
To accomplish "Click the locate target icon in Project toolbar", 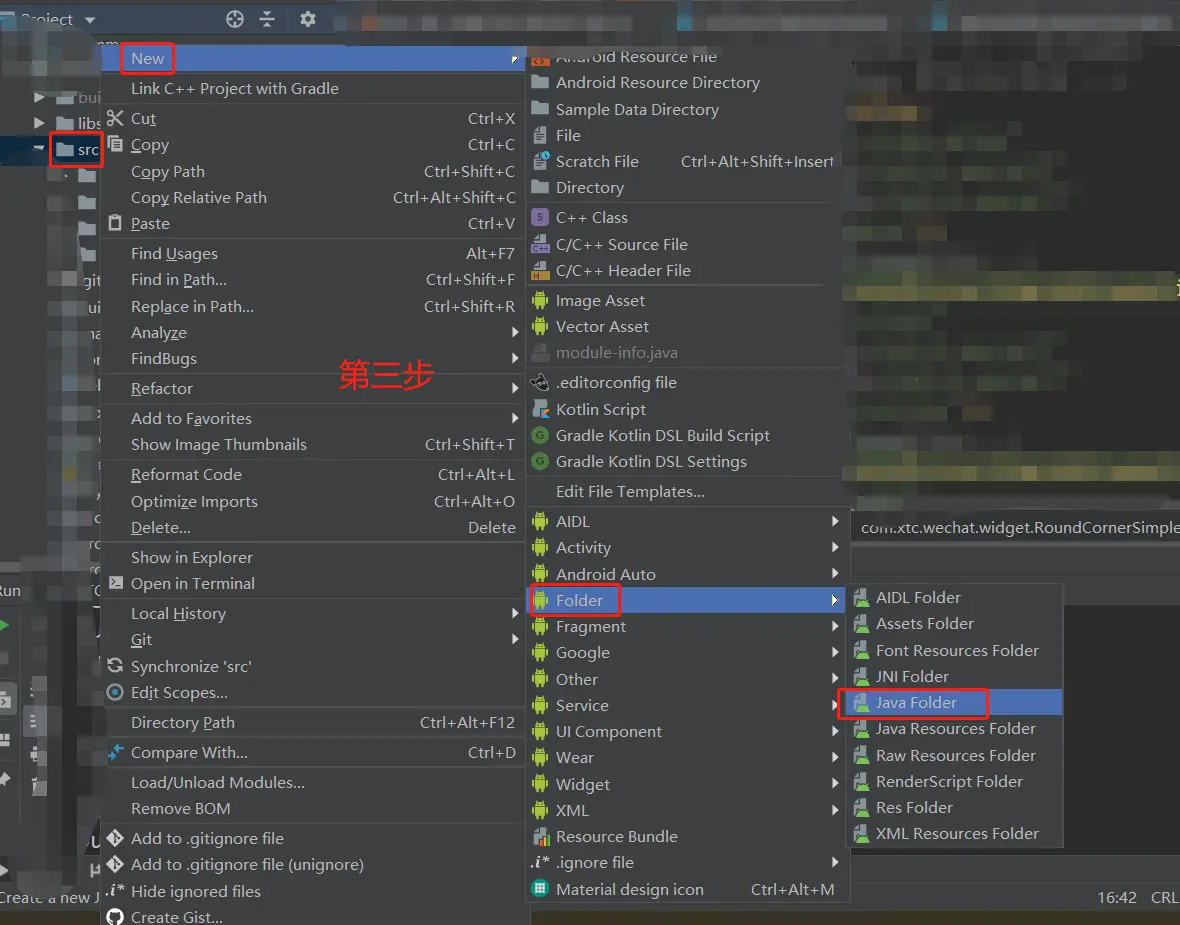I will pyautogui.click(x=235, y=19).
